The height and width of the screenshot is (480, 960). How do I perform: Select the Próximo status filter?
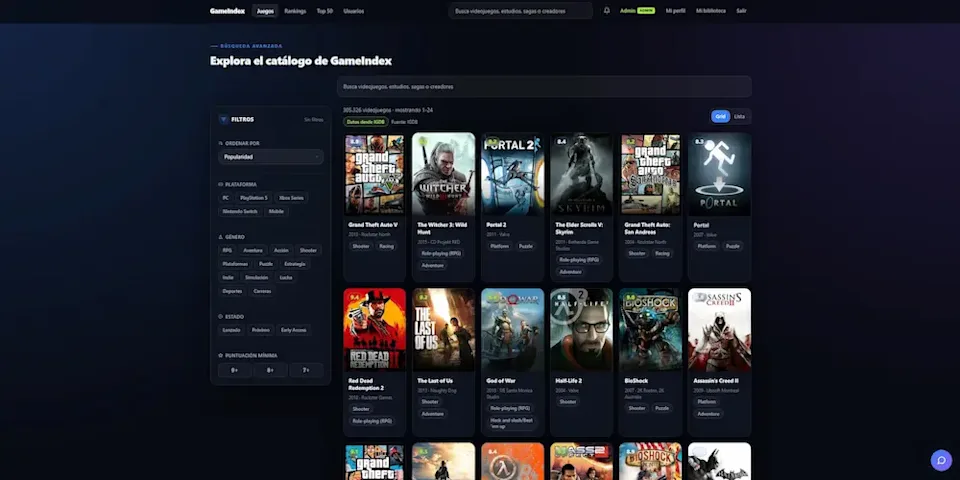pos(260,330)
